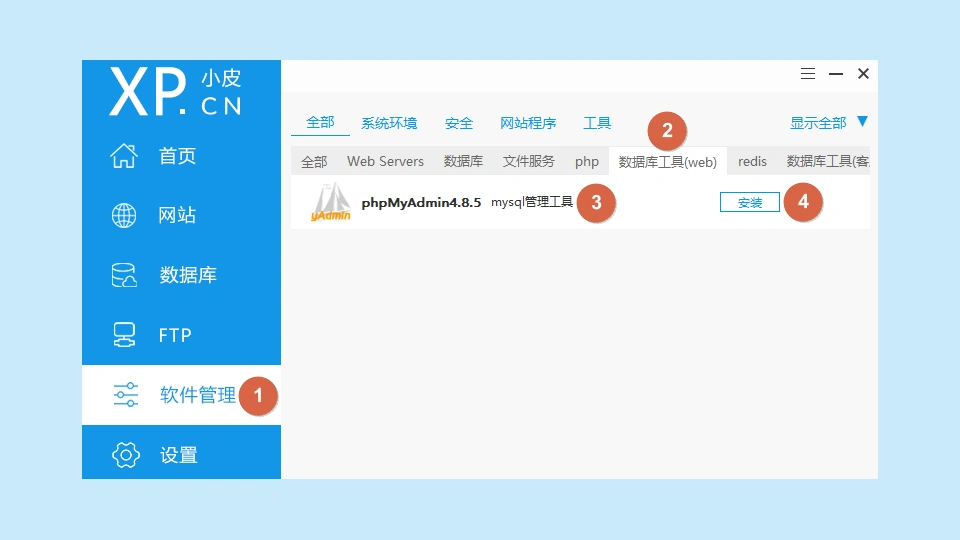Install phpMyAdmin with the 安装 button
Image resolution: width=960 pixels, height=540 pixels.
click(749, 202)
